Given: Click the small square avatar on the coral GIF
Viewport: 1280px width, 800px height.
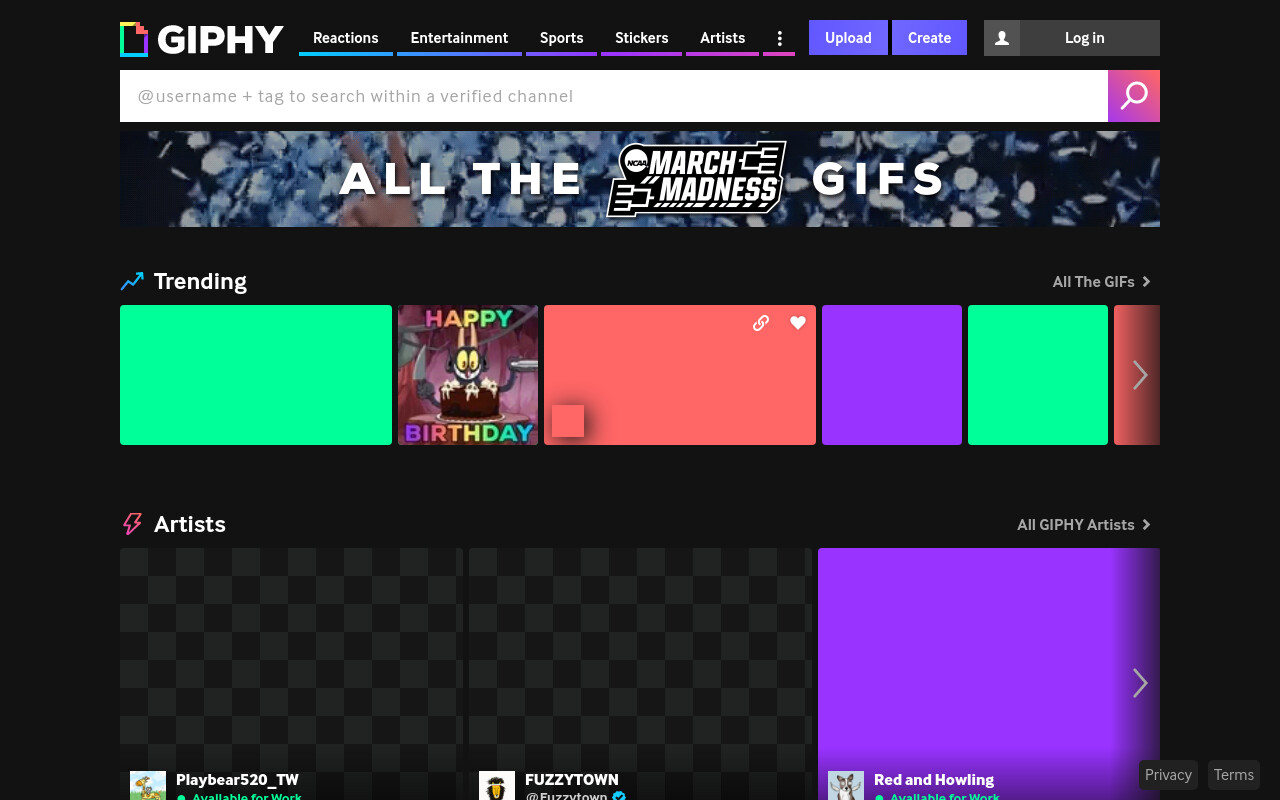Looking at the screenshot, I should (x=568, y=421).
